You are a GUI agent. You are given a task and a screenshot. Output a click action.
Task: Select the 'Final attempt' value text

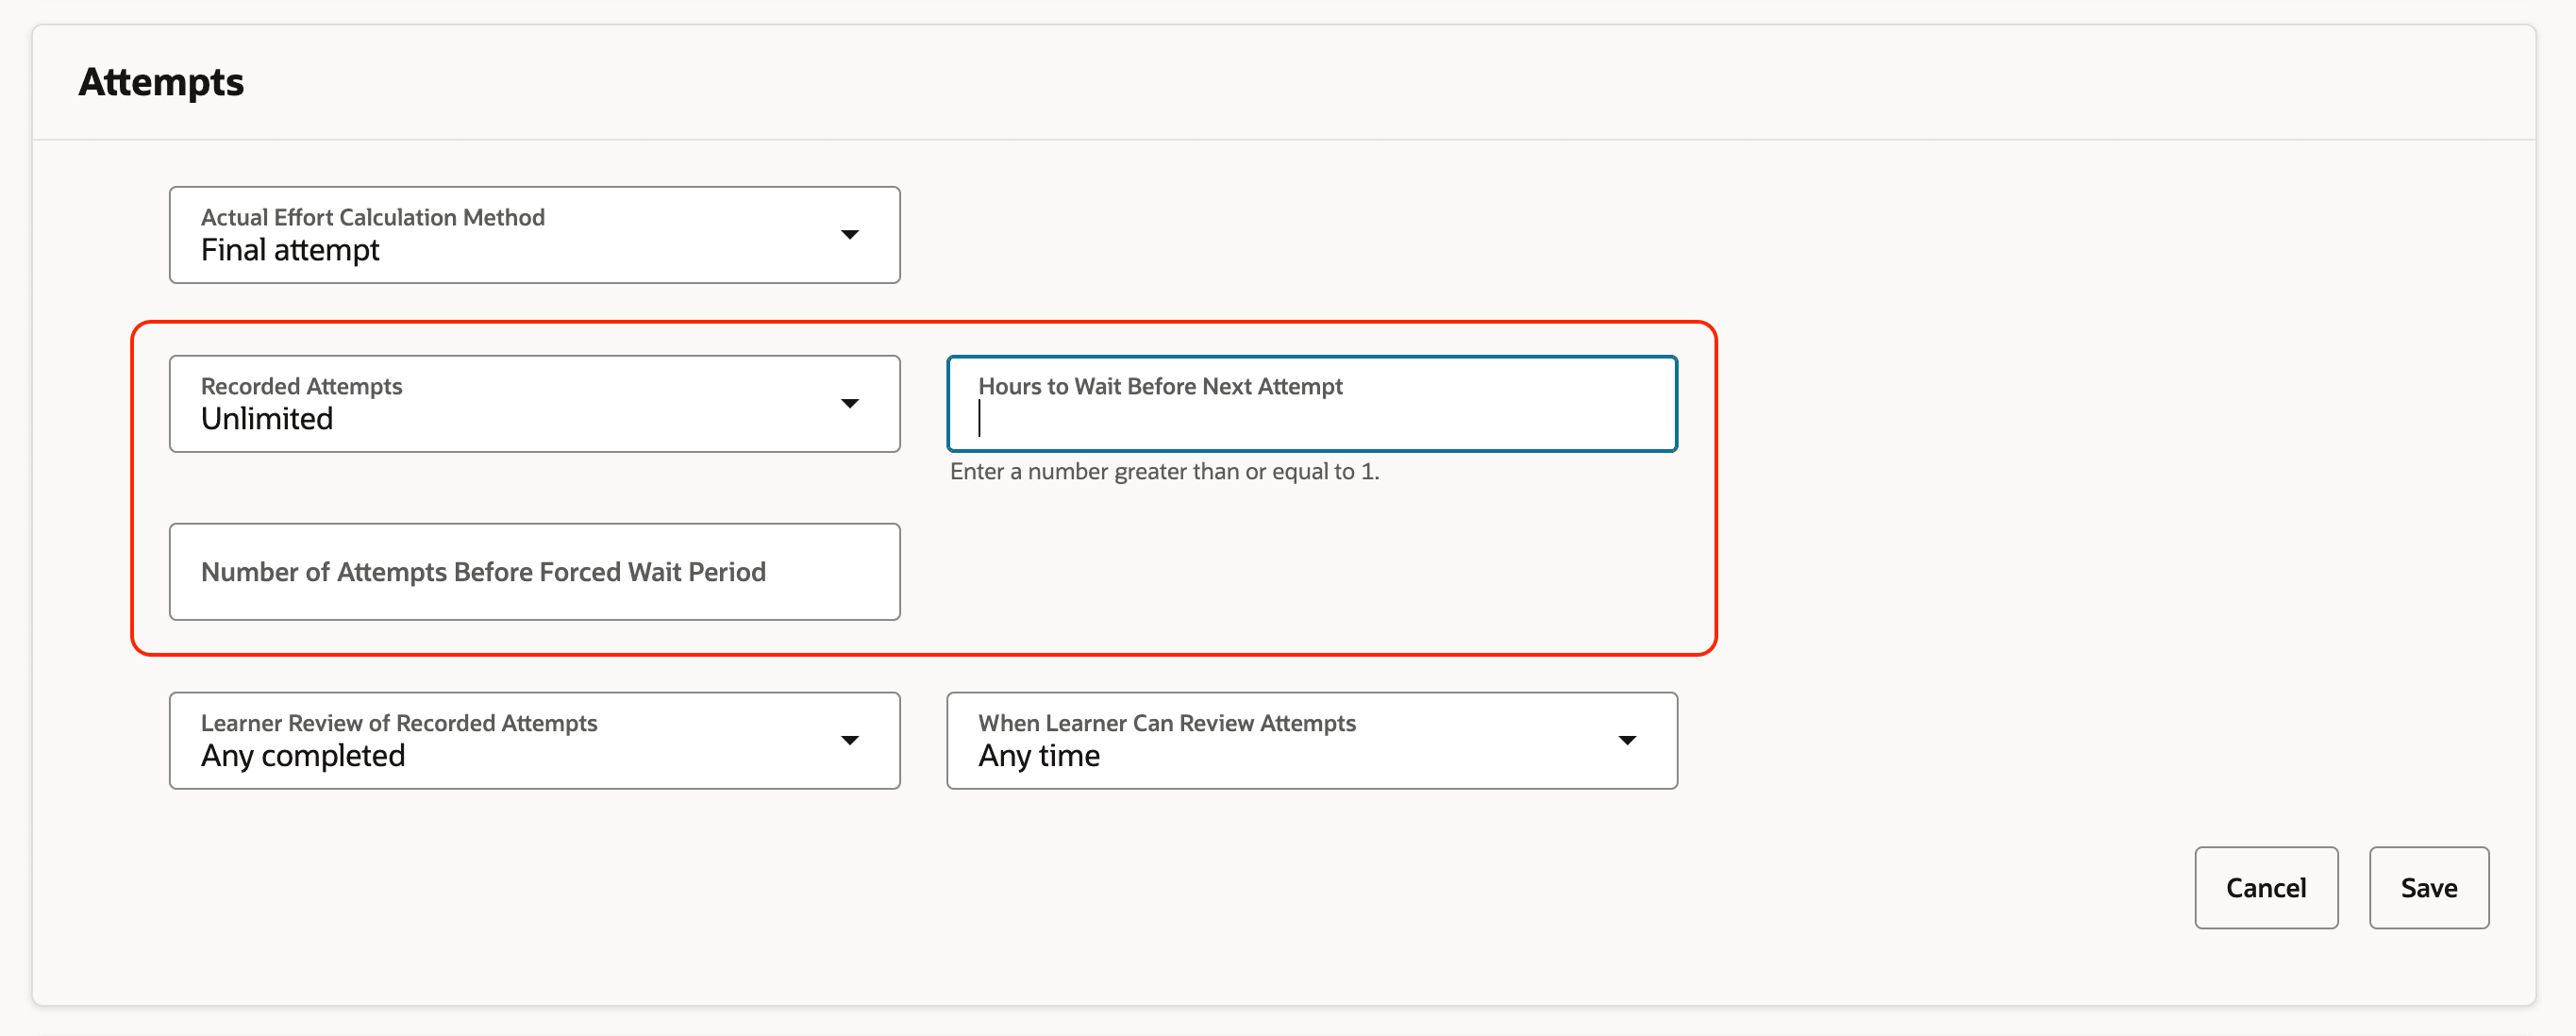tap(290, 251)
